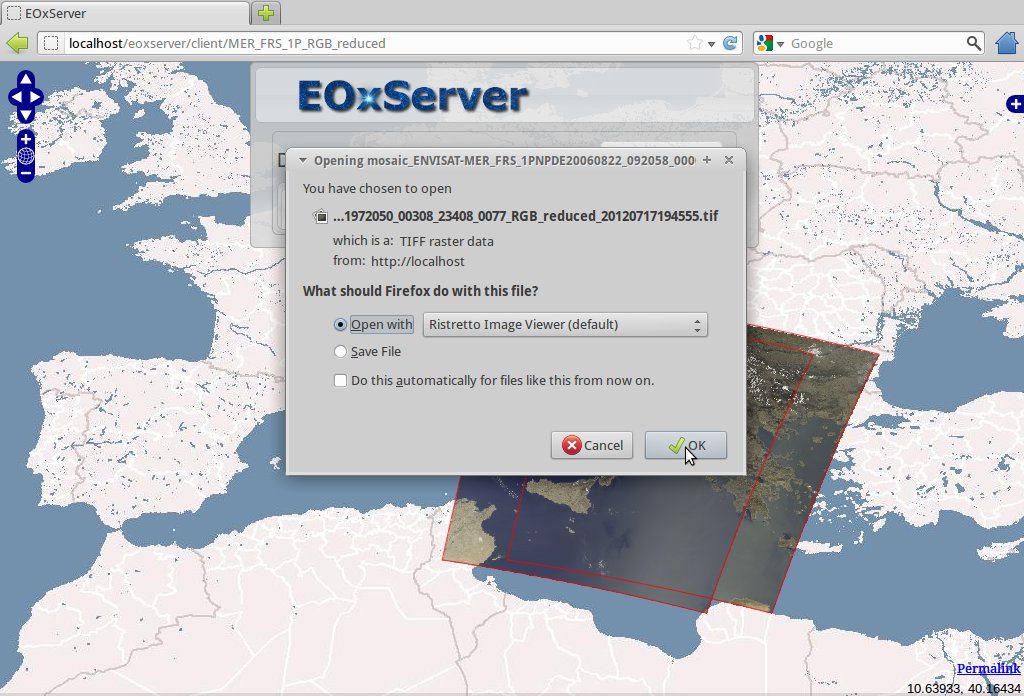The height and width of the screenshot is (696, 1024).
Task: Open the URL history dropdown arrow
Action: pos(712,44)
